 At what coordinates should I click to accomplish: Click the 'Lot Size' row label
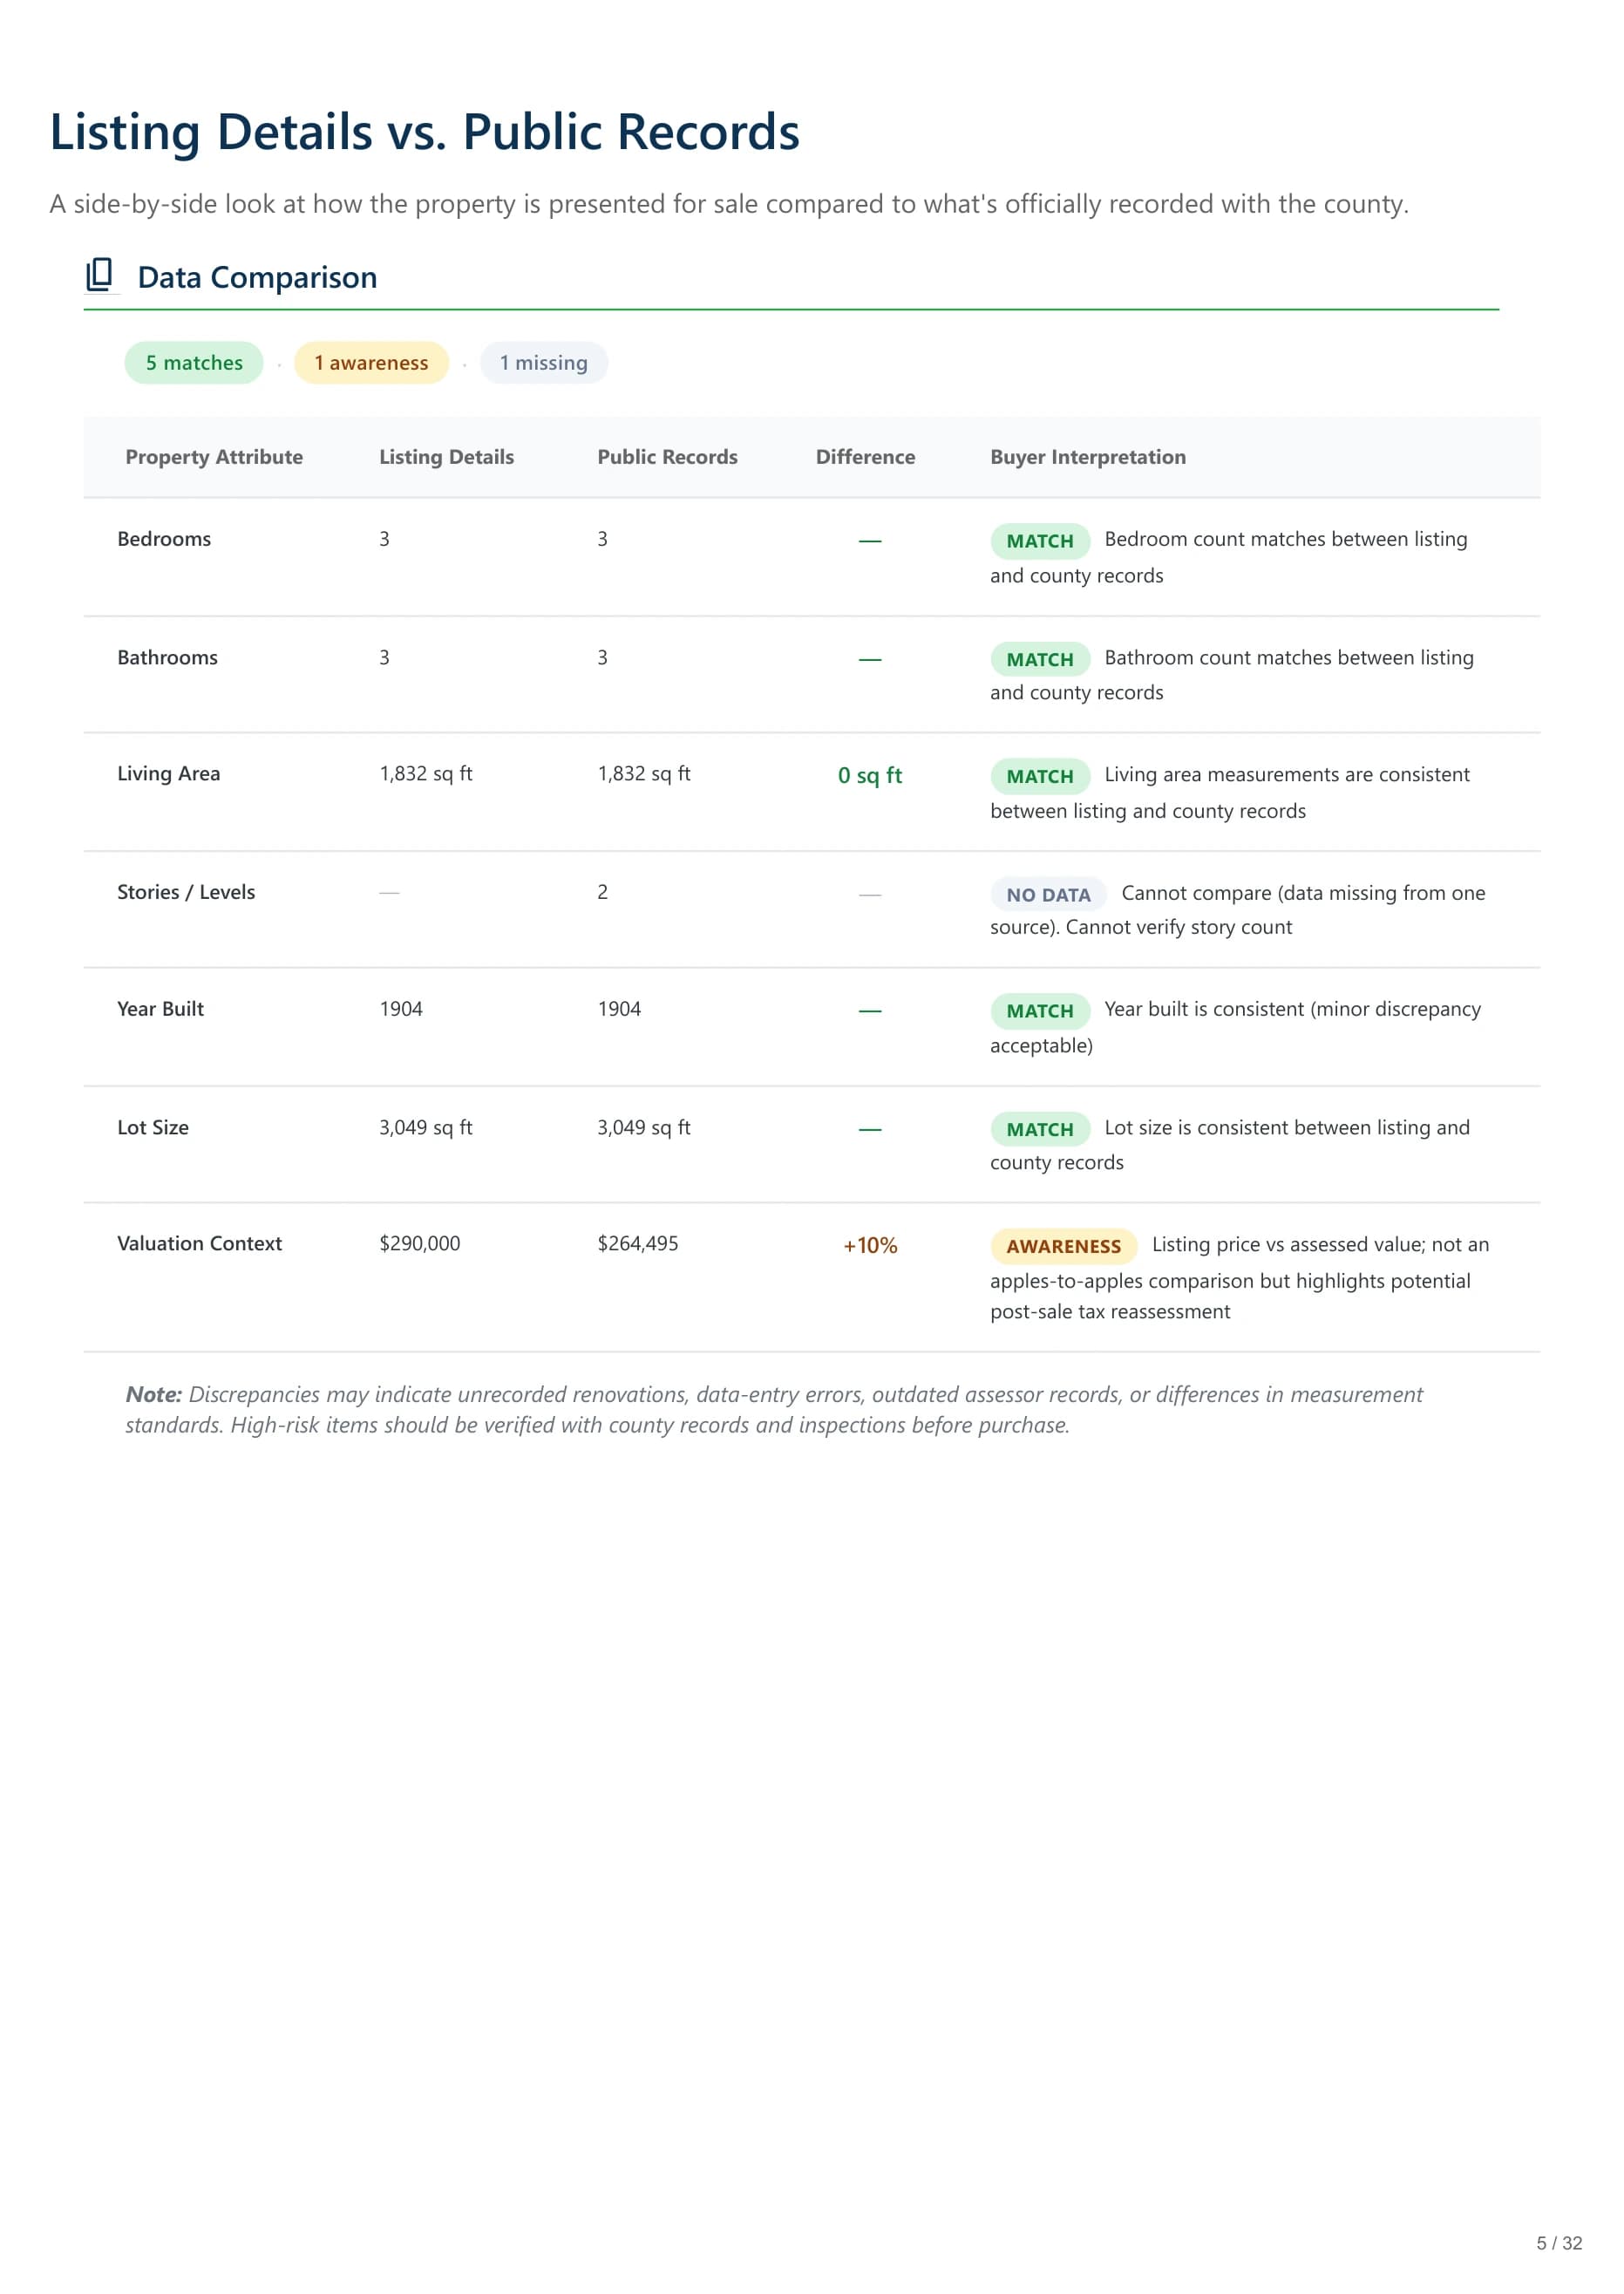pos(153,1127)
